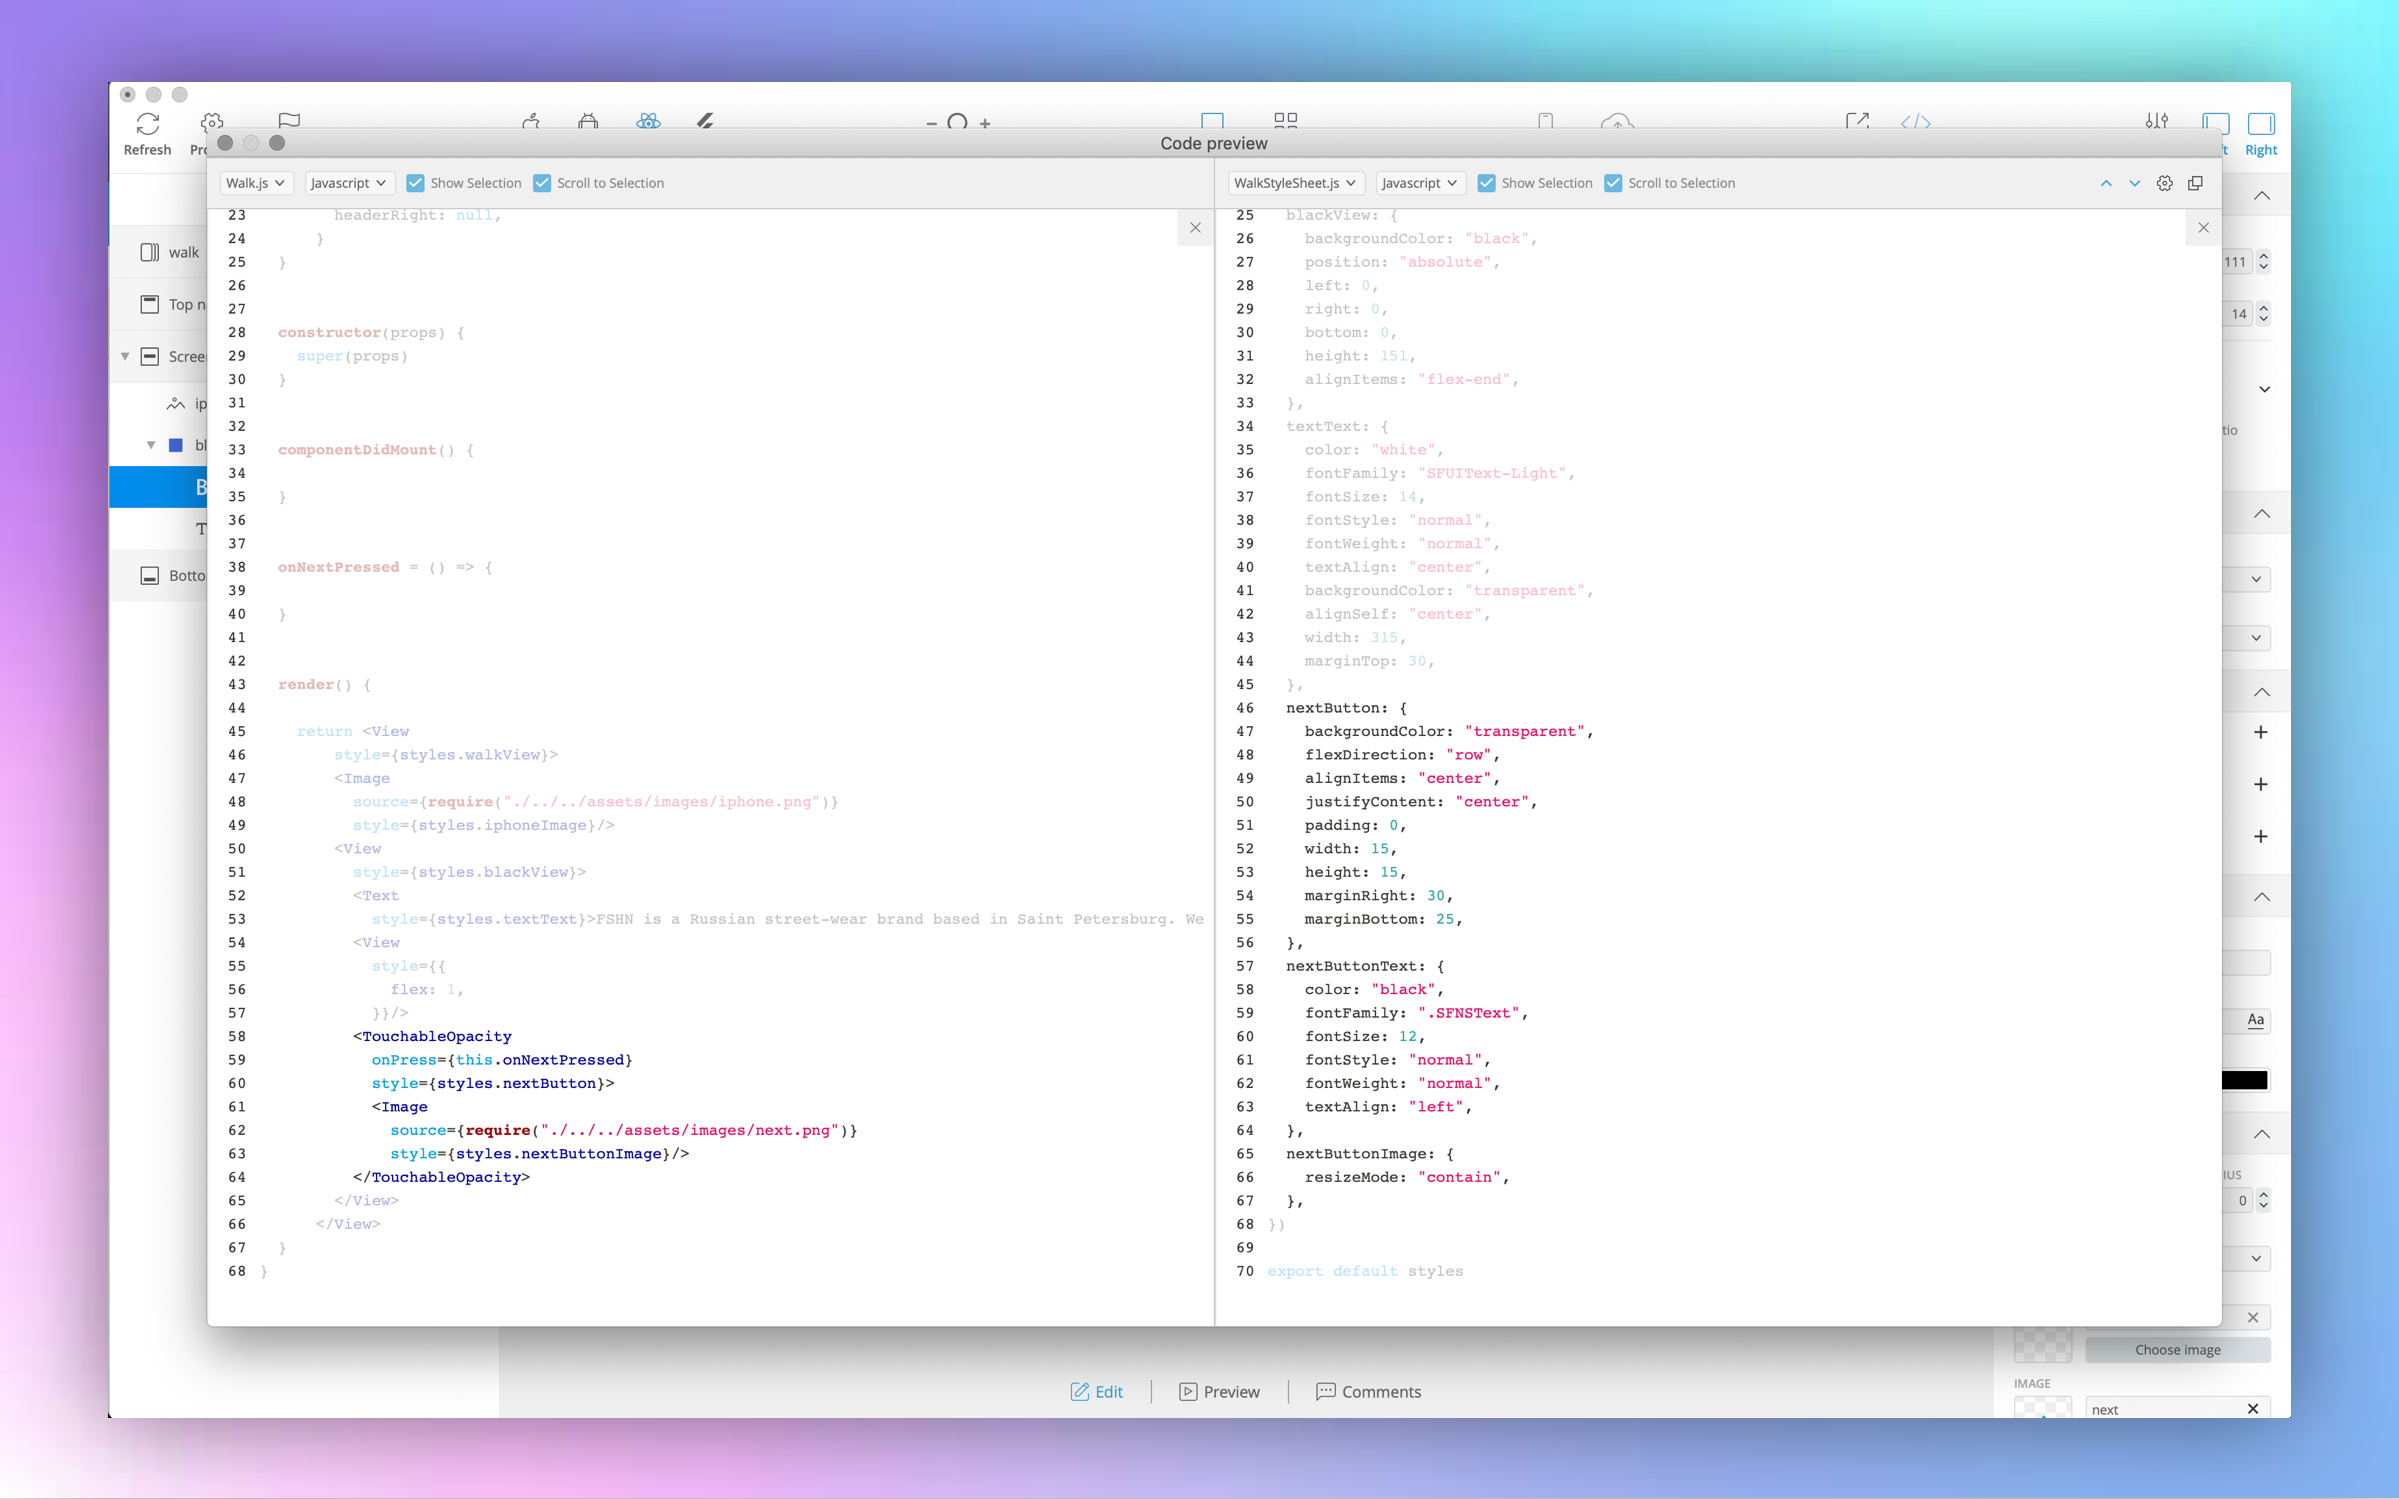Select the Apple iOS platform icon
This screenshot has height=1499, width=2399.
pyautogui.click(x=531, y=121)
